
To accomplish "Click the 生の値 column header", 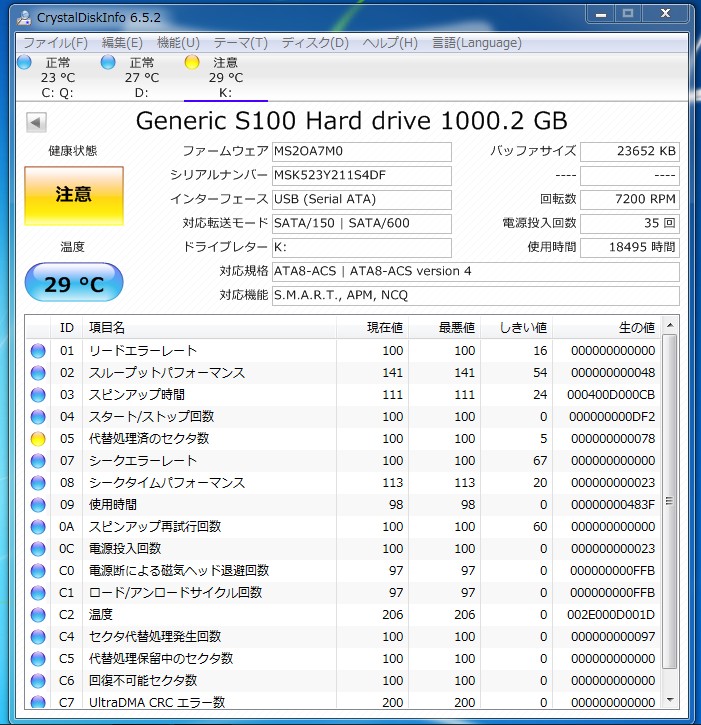I will tap(607, 328).
